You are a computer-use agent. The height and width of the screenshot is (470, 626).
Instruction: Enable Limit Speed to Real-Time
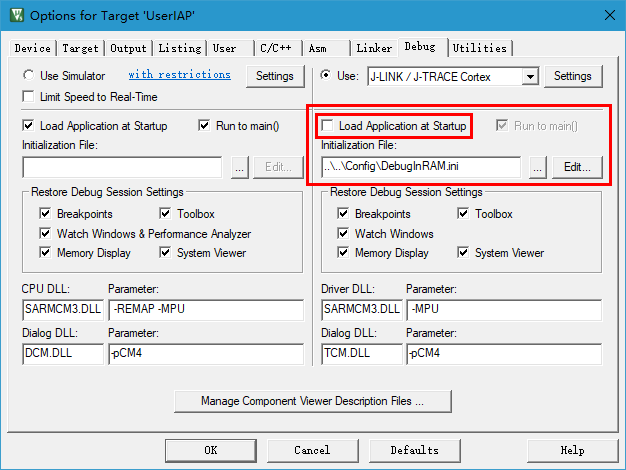(28, 97)
